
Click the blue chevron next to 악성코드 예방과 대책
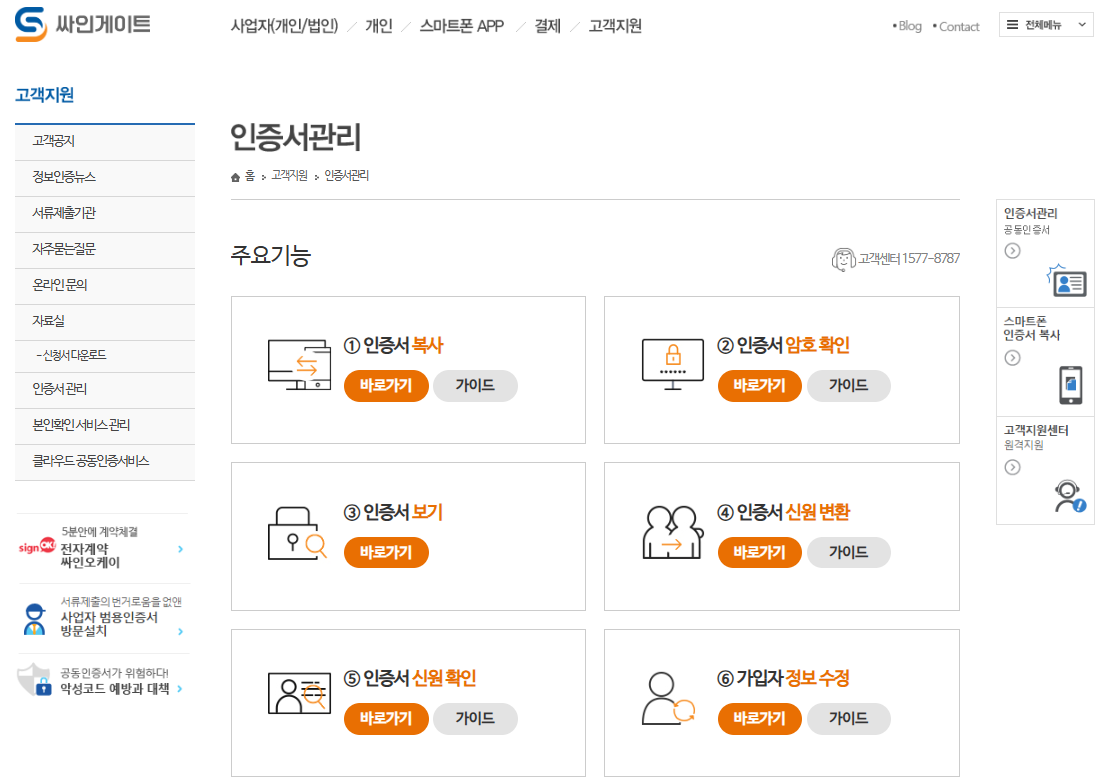(180, 689)
